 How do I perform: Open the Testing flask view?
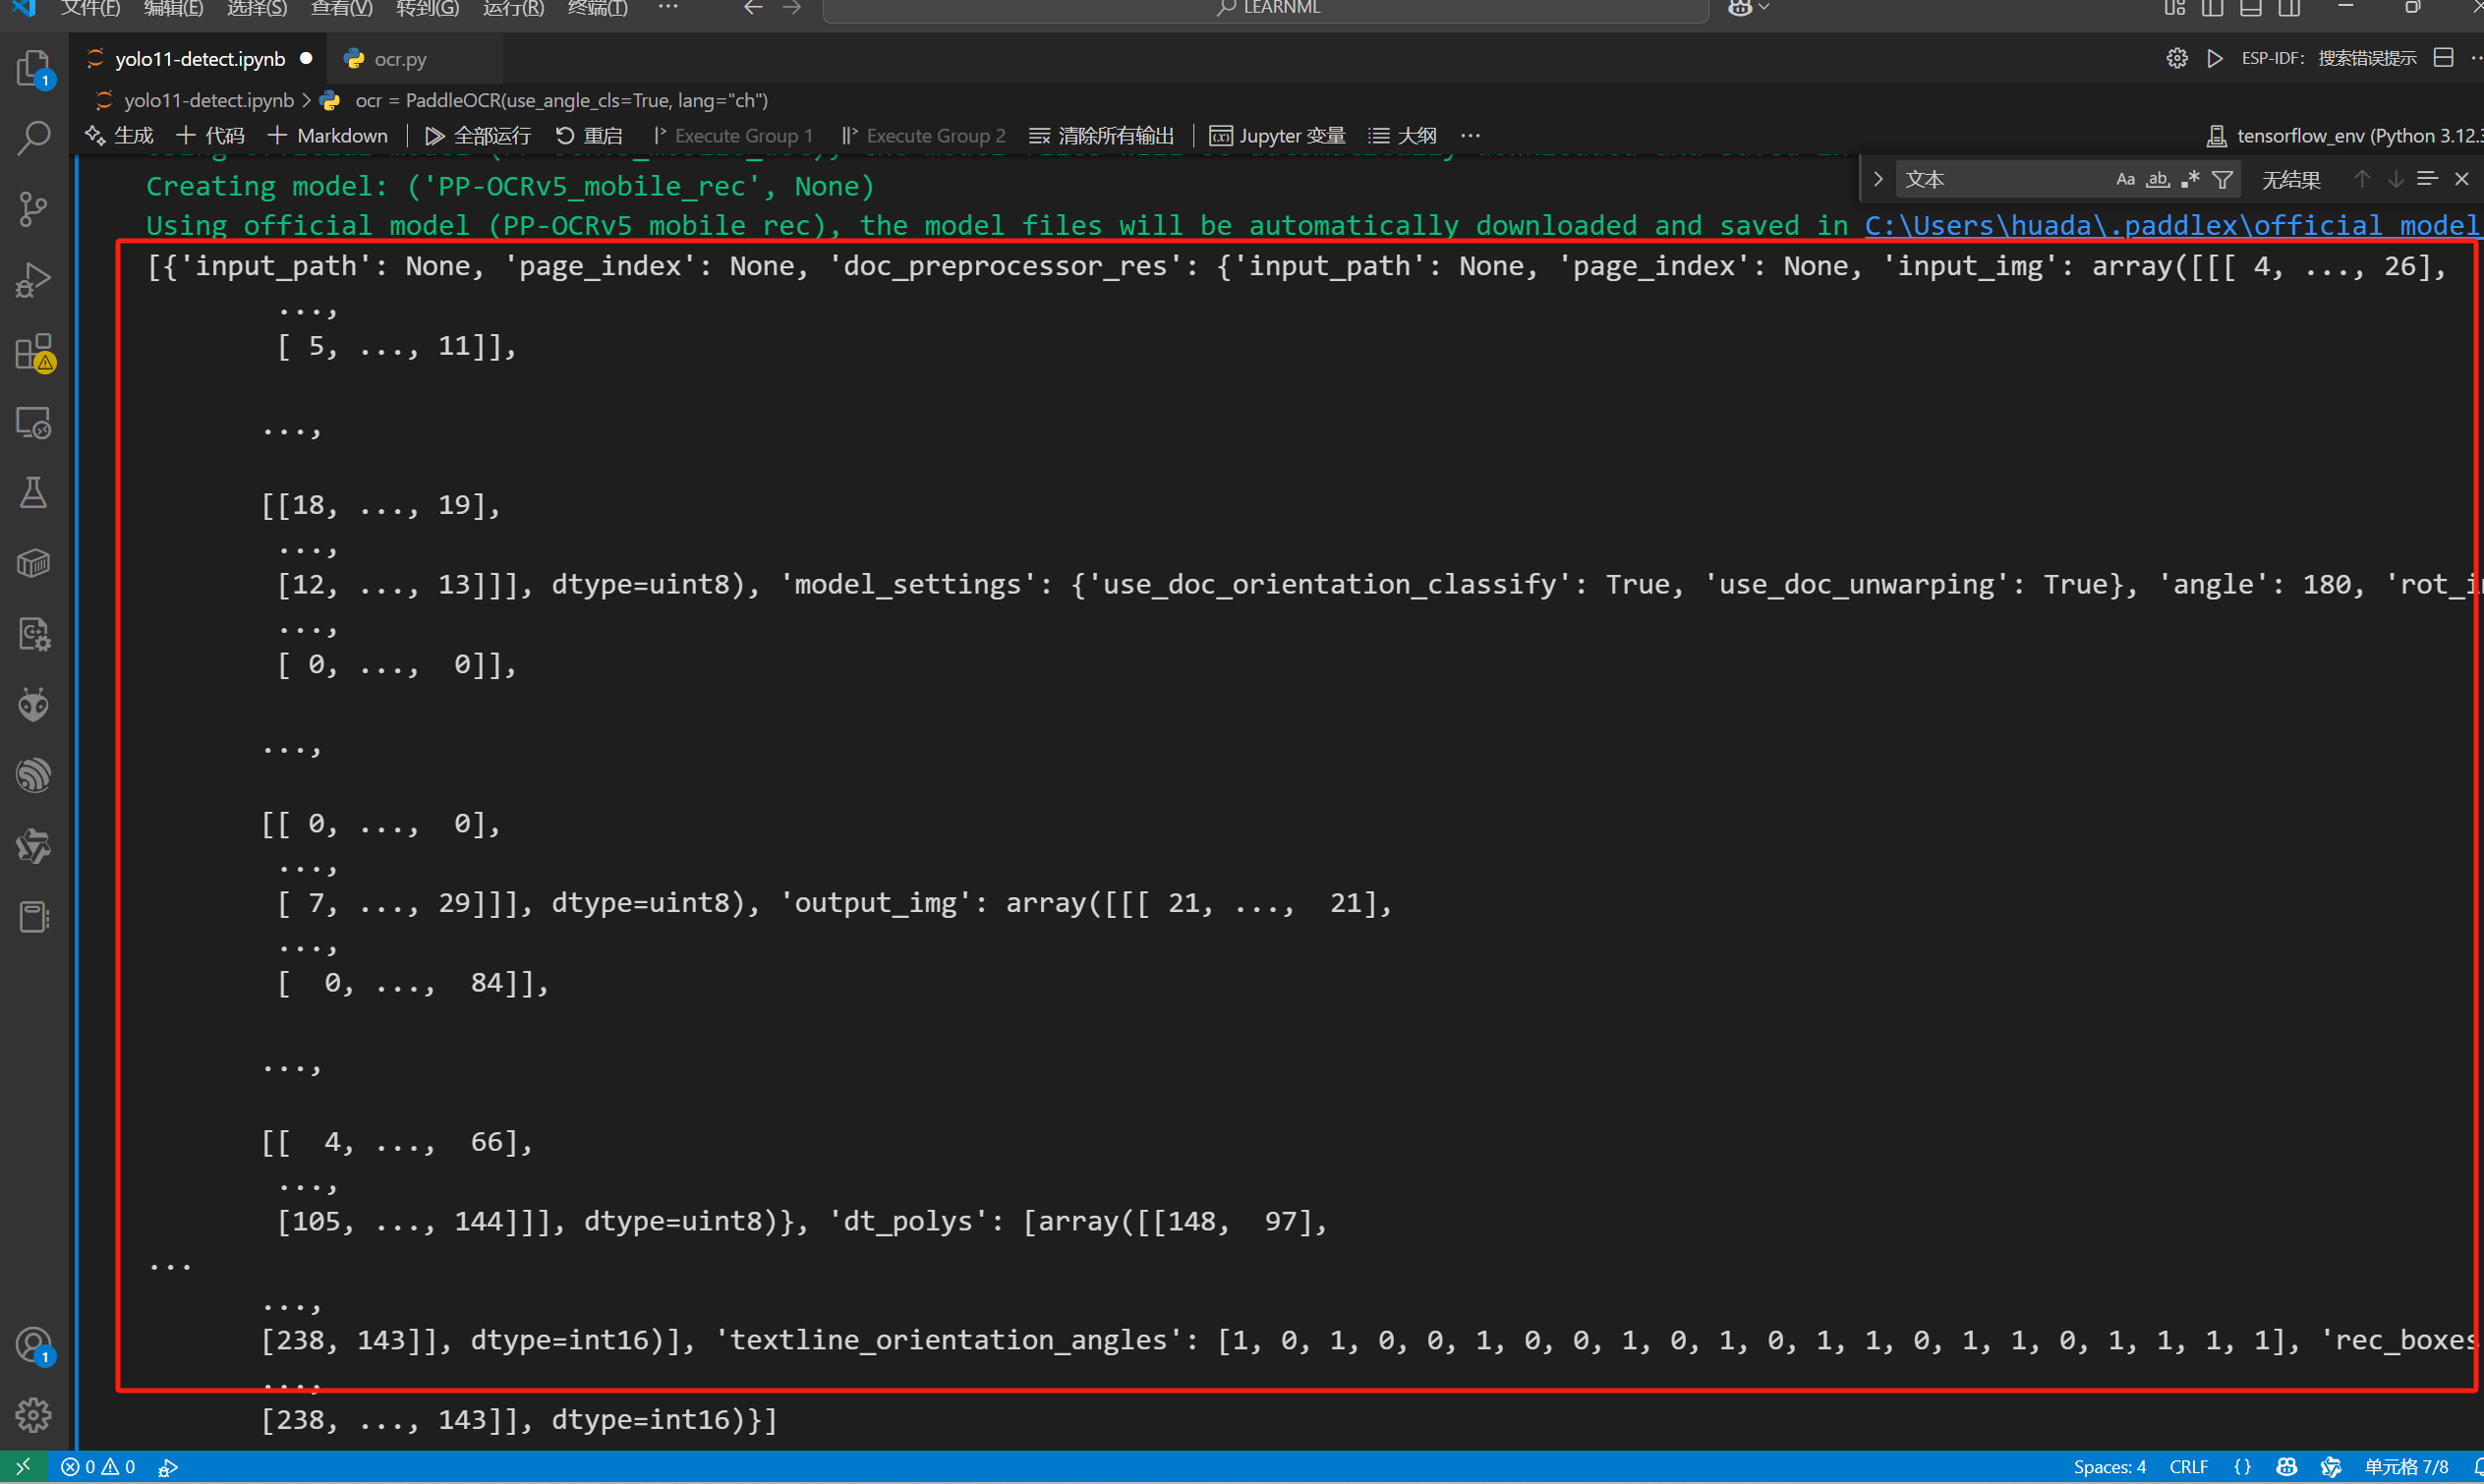click(33, 493)
